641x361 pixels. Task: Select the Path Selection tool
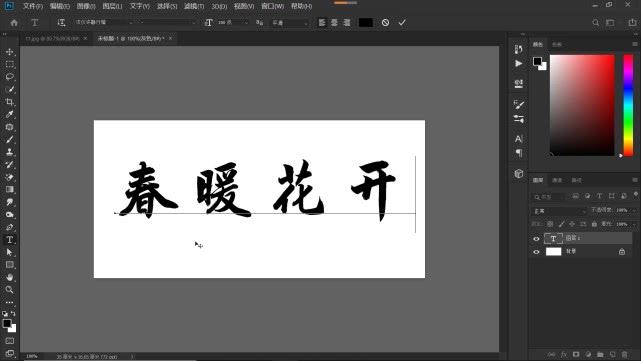9,252
